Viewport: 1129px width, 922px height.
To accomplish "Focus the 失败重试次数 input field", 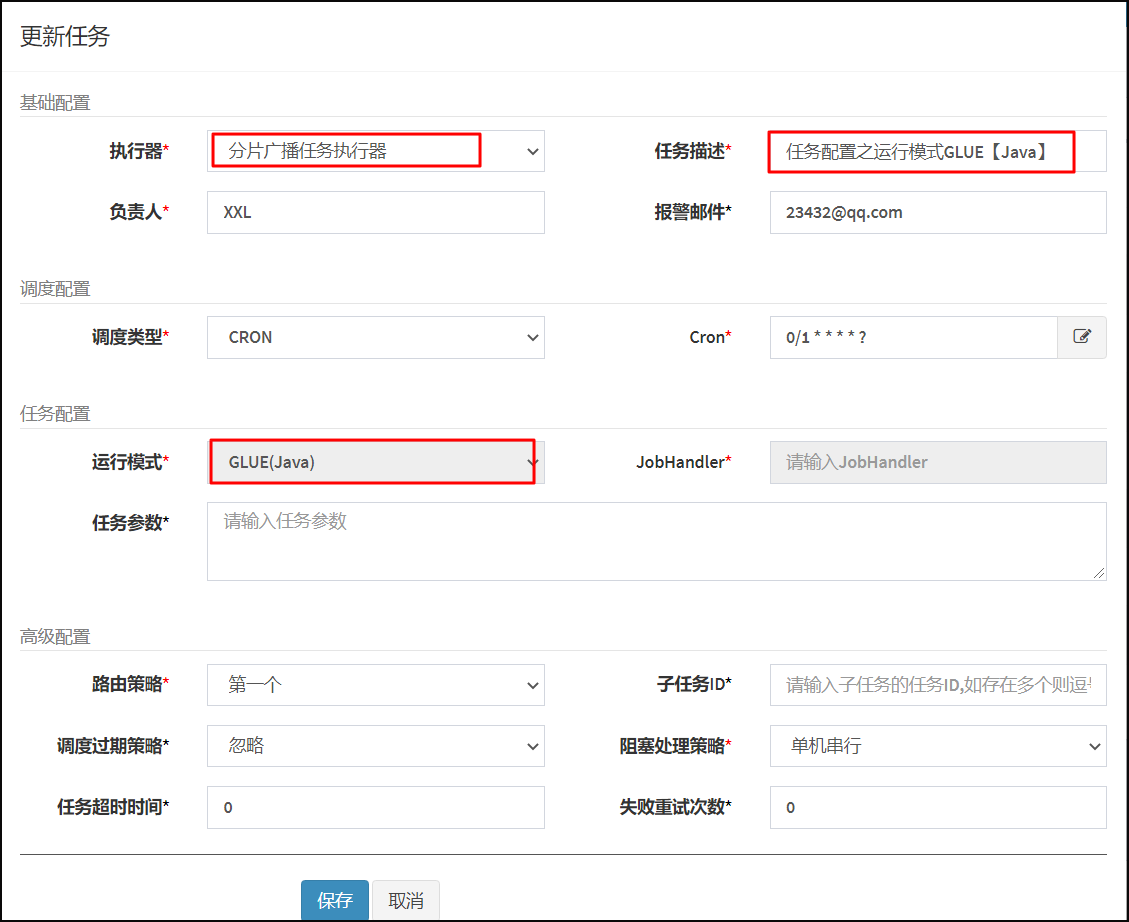I will point(938,807).
